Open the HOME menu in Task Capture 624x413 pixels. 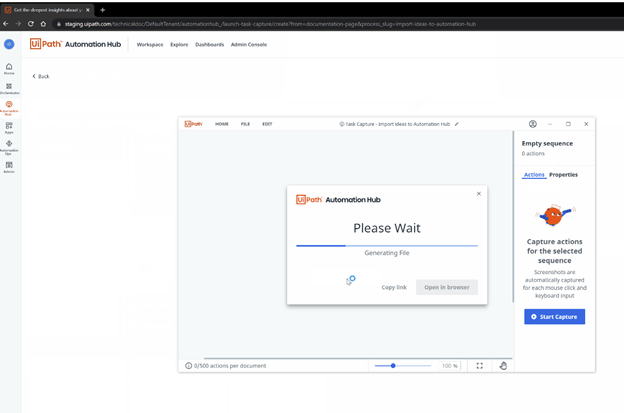[x=222, y=124]
